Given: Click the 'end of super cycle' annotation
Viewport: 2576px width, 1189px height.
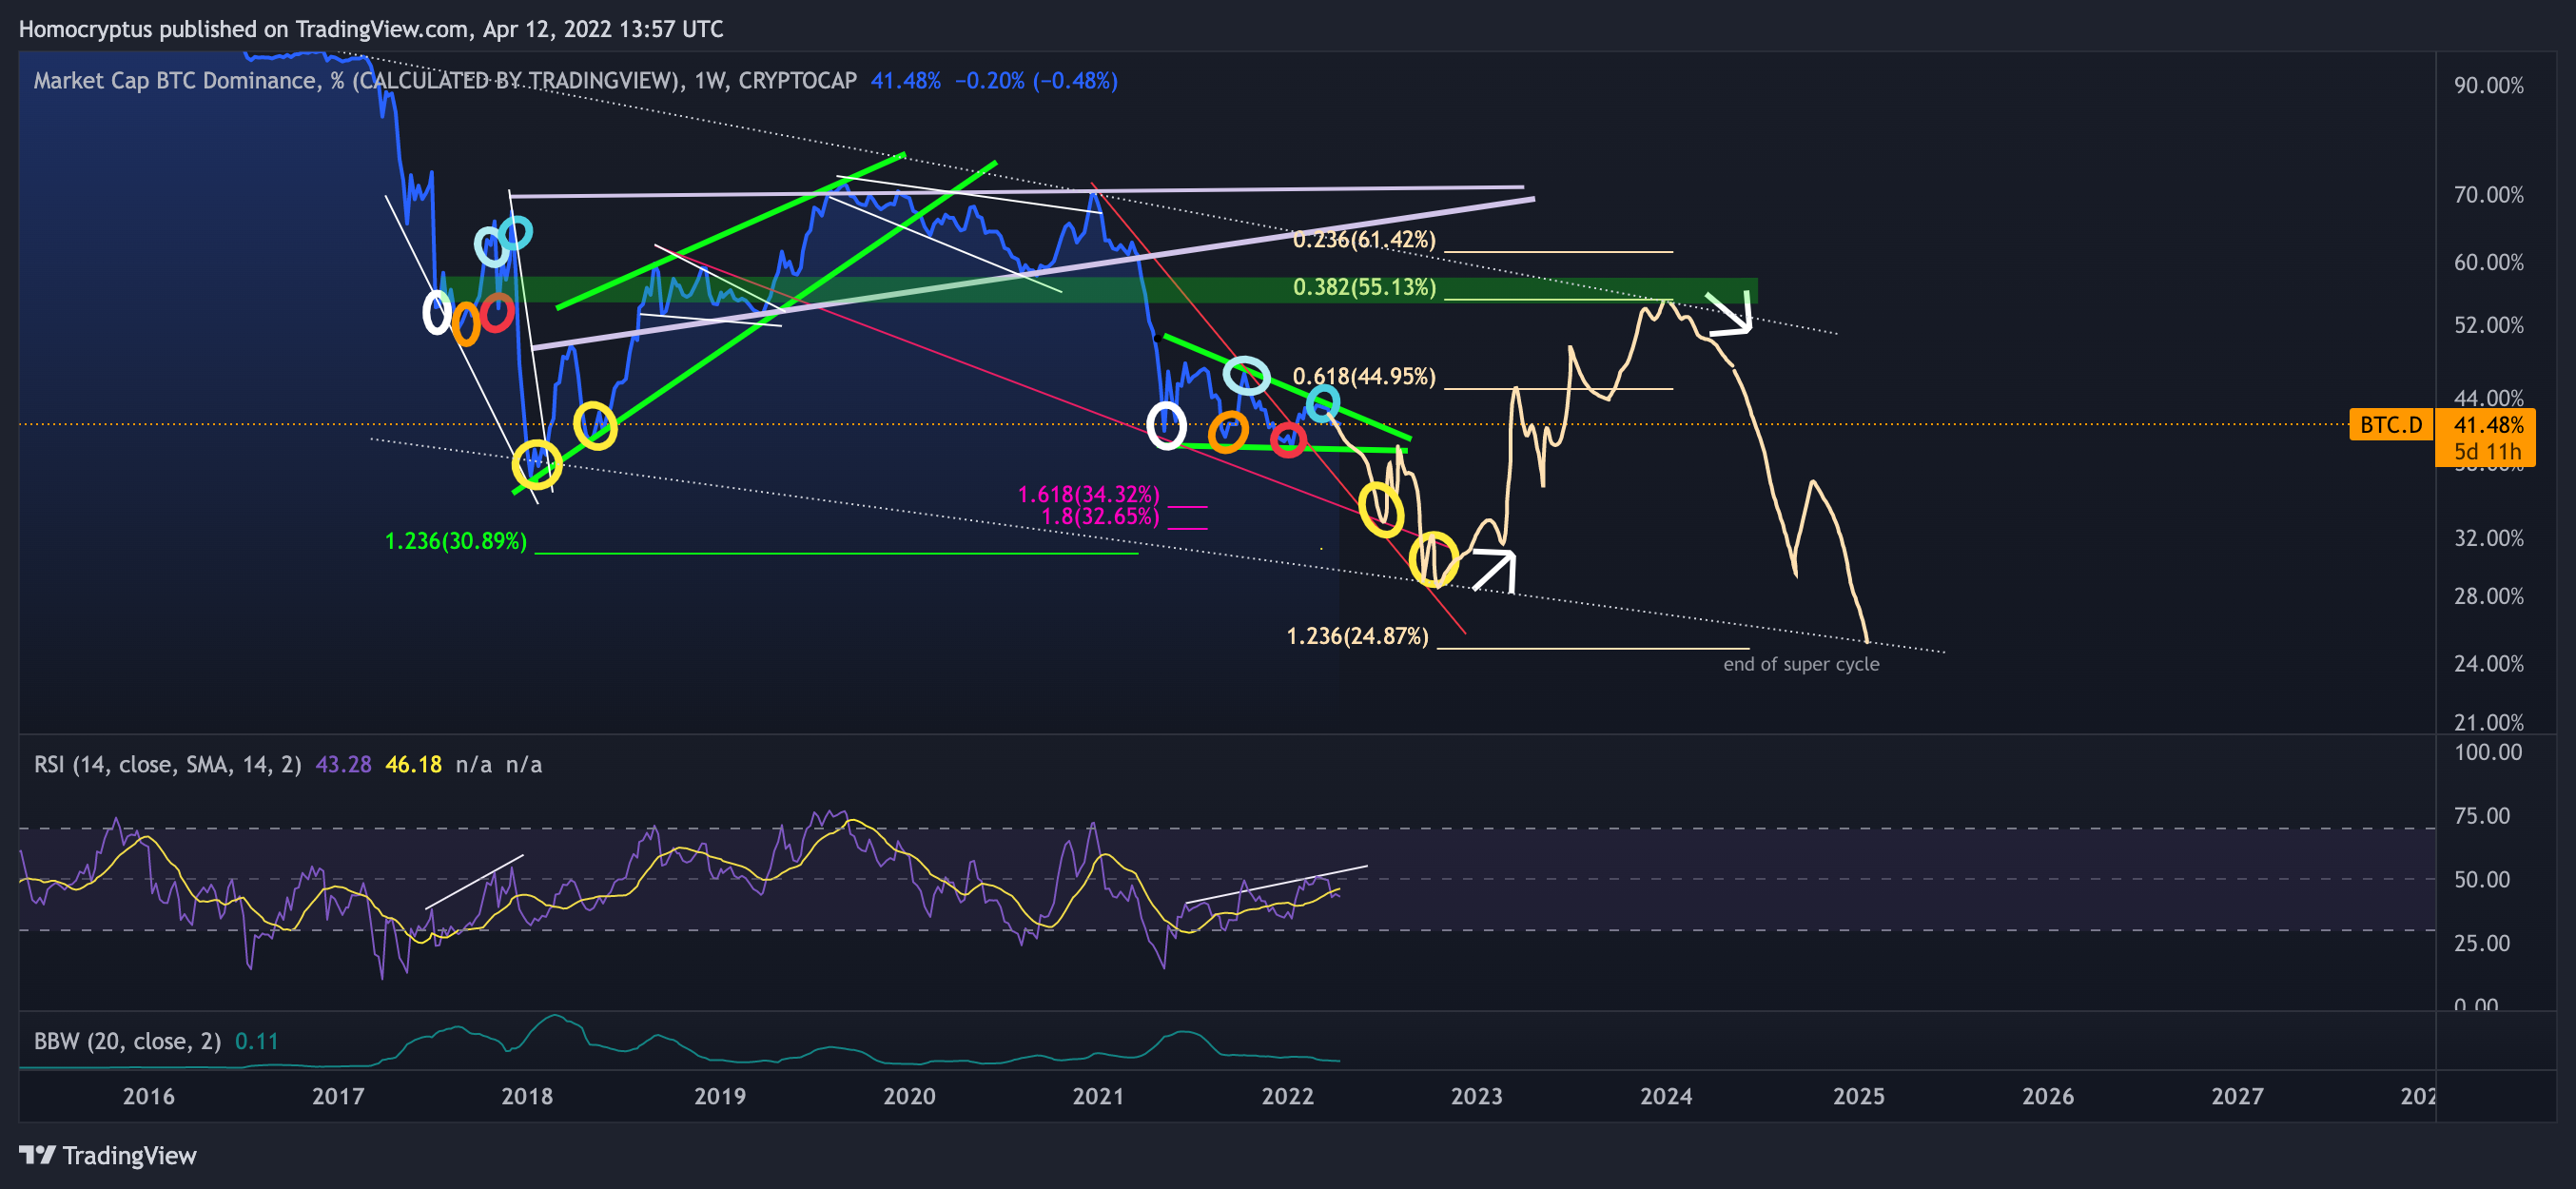Looking at the screenshot, I should coord(1801,664).
